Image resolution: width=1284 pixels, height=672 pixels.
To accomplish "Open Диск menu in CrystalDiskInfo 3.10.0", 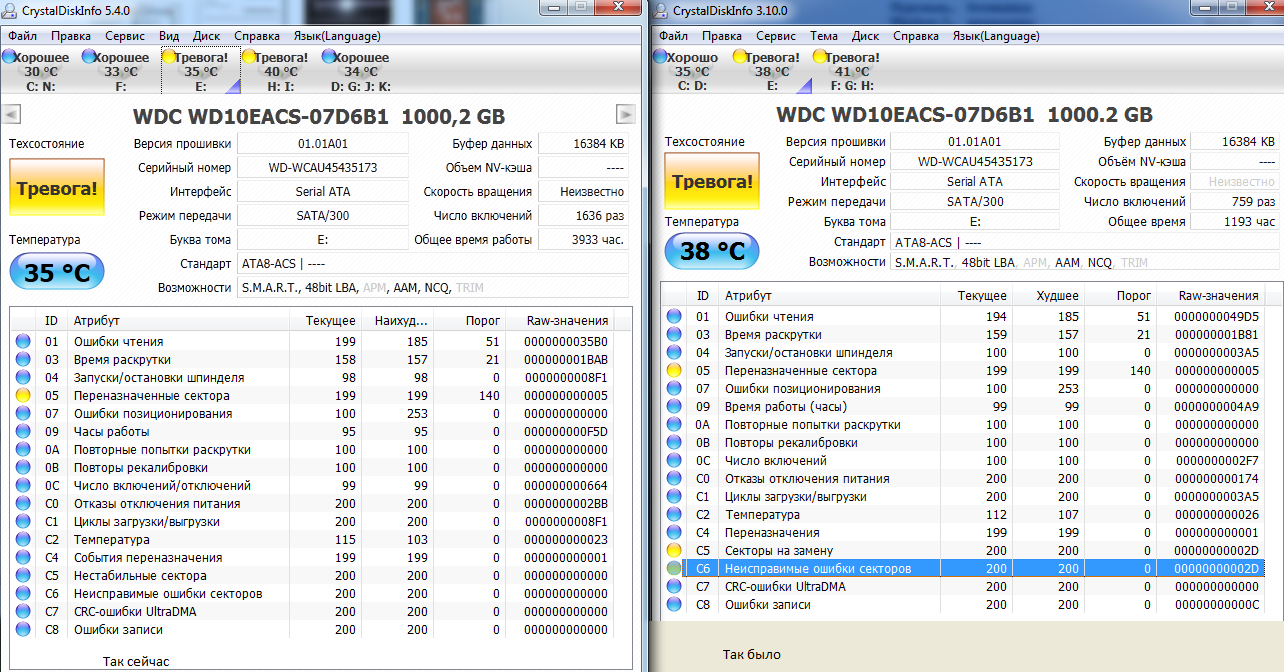I will [866, 35].
